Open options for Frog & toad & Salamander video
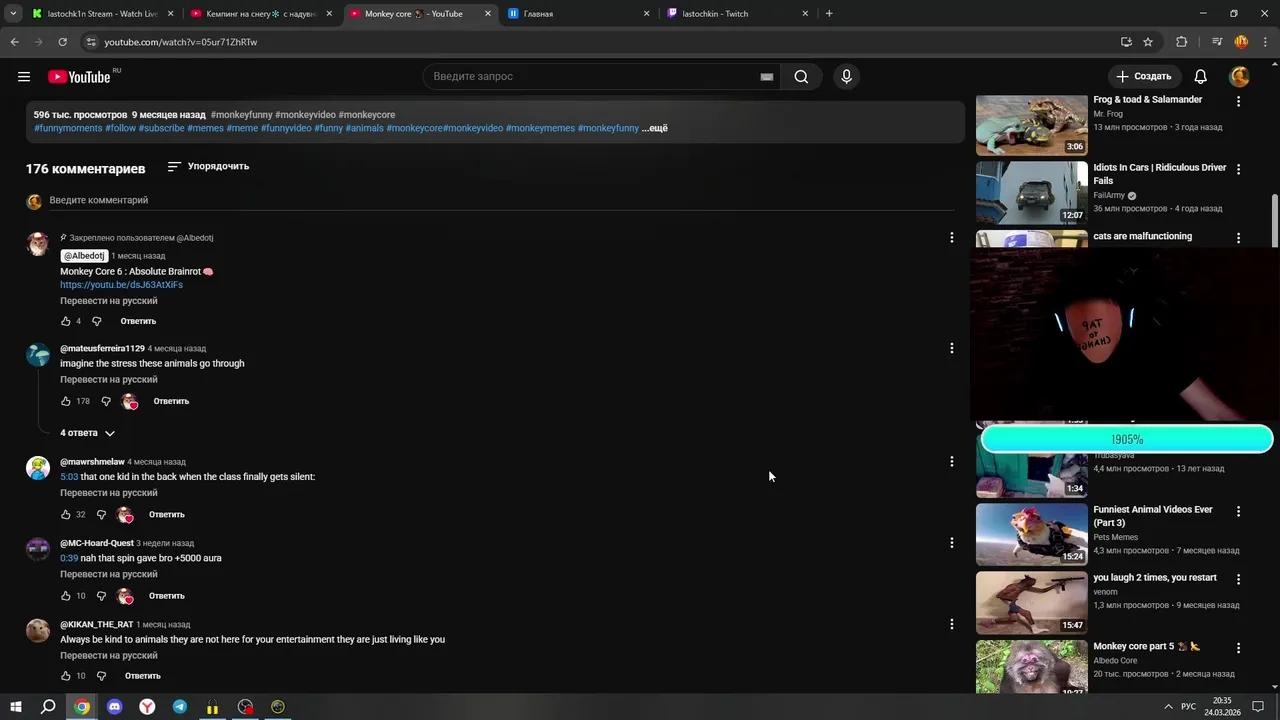This screenshot has width=1280, height=720. point(1238,102)
